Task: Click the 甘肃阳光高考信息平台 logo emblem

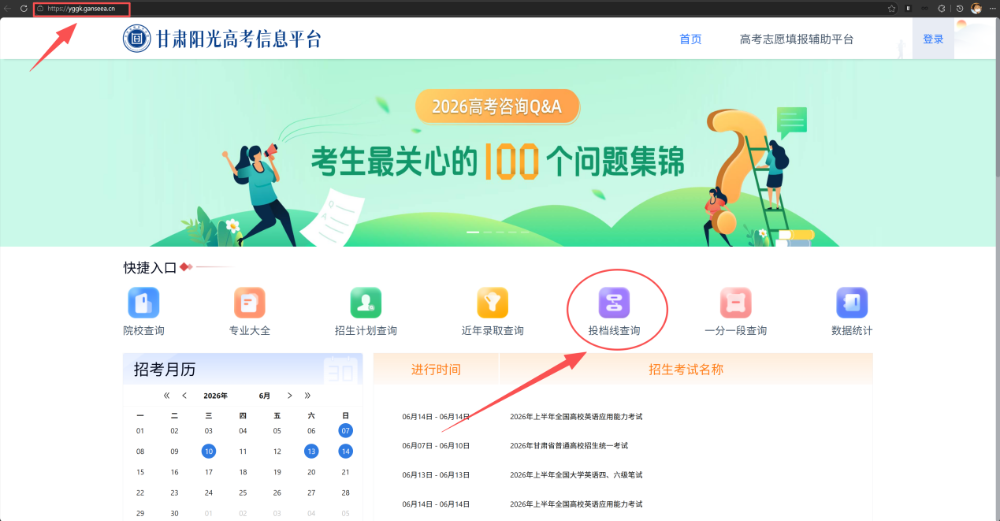Action: pyautogui.click(x=136, y=39)
